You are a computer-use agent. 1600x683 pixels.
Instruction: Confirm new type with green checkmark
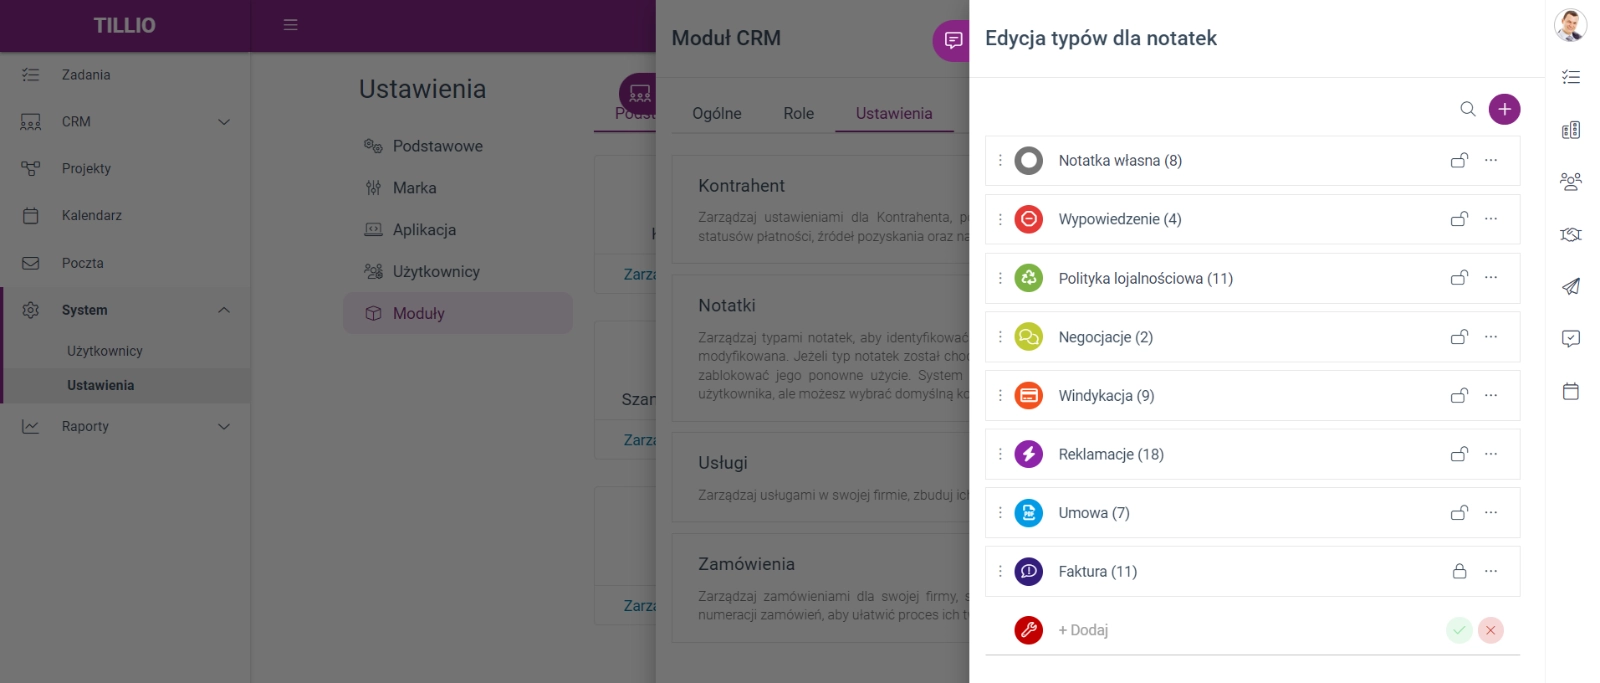[x=1459, y=630]
